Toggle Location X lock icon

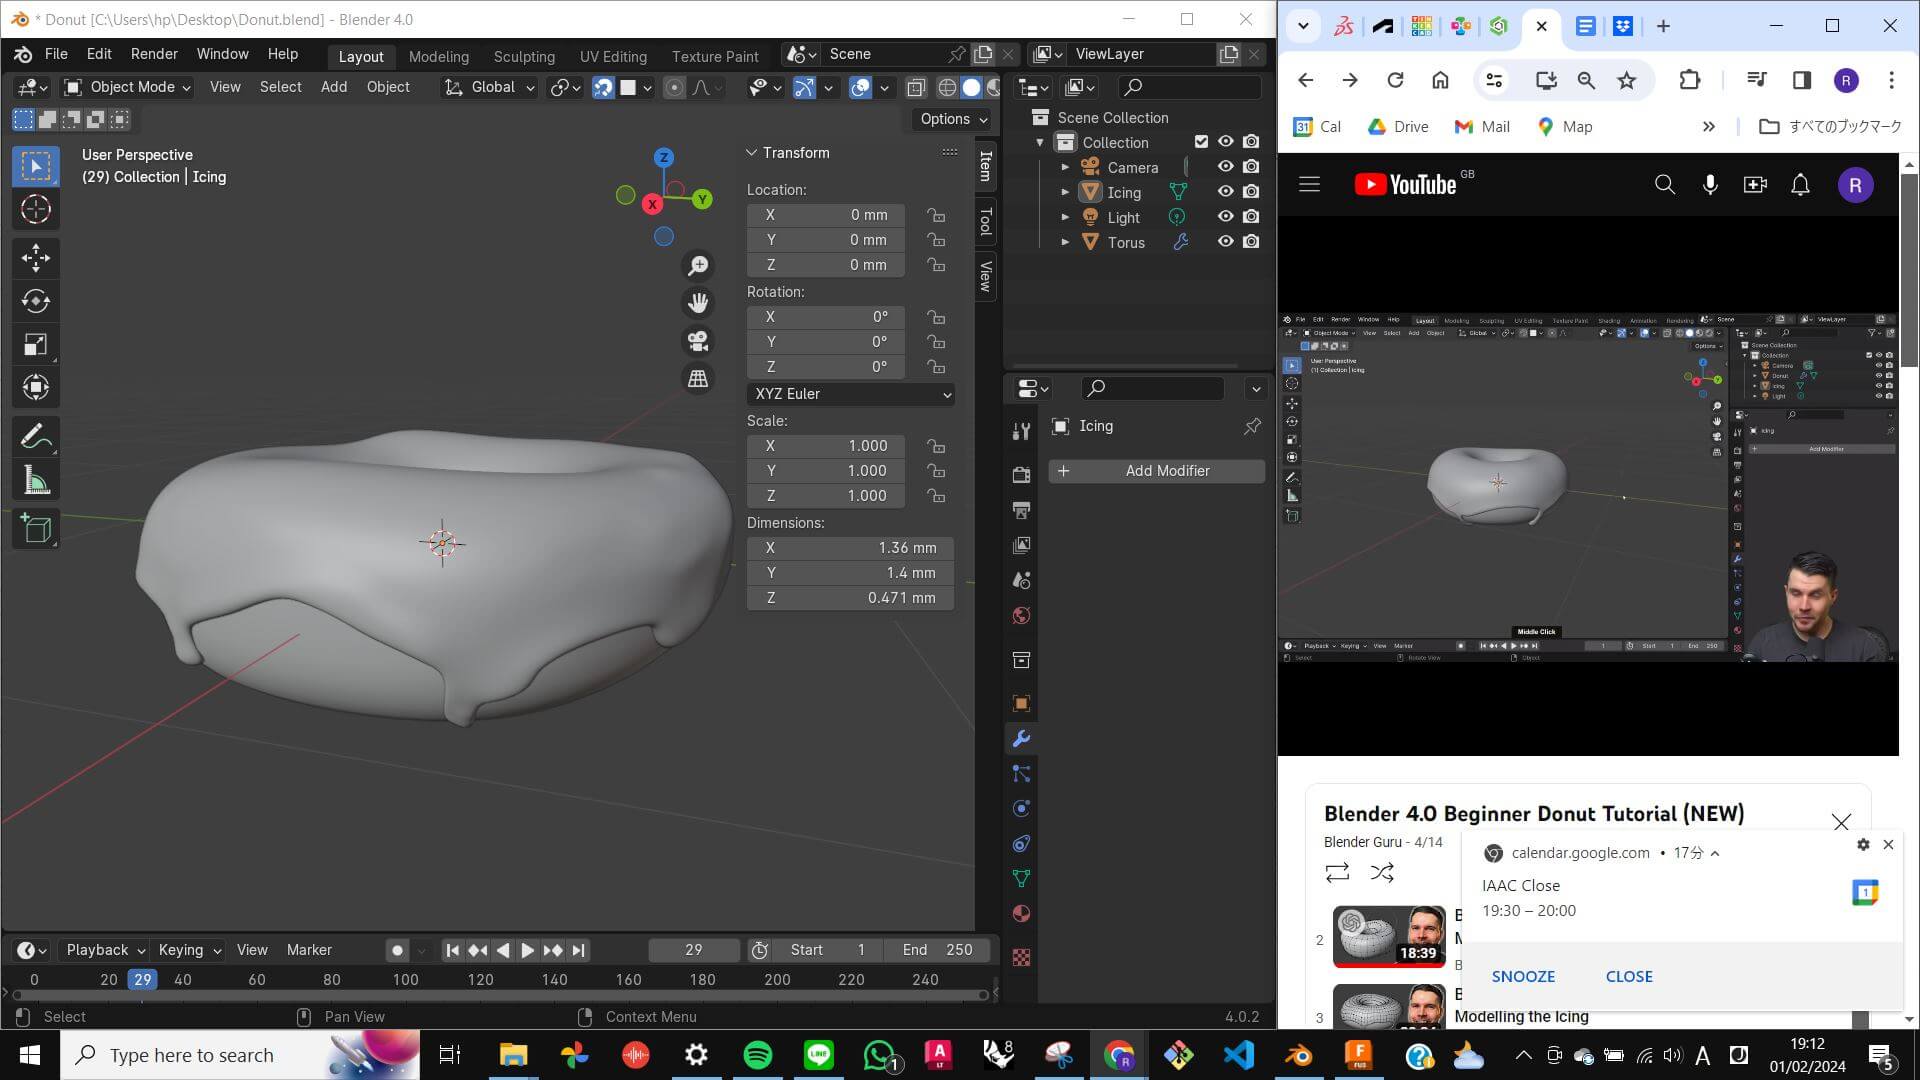pos(935,215)
